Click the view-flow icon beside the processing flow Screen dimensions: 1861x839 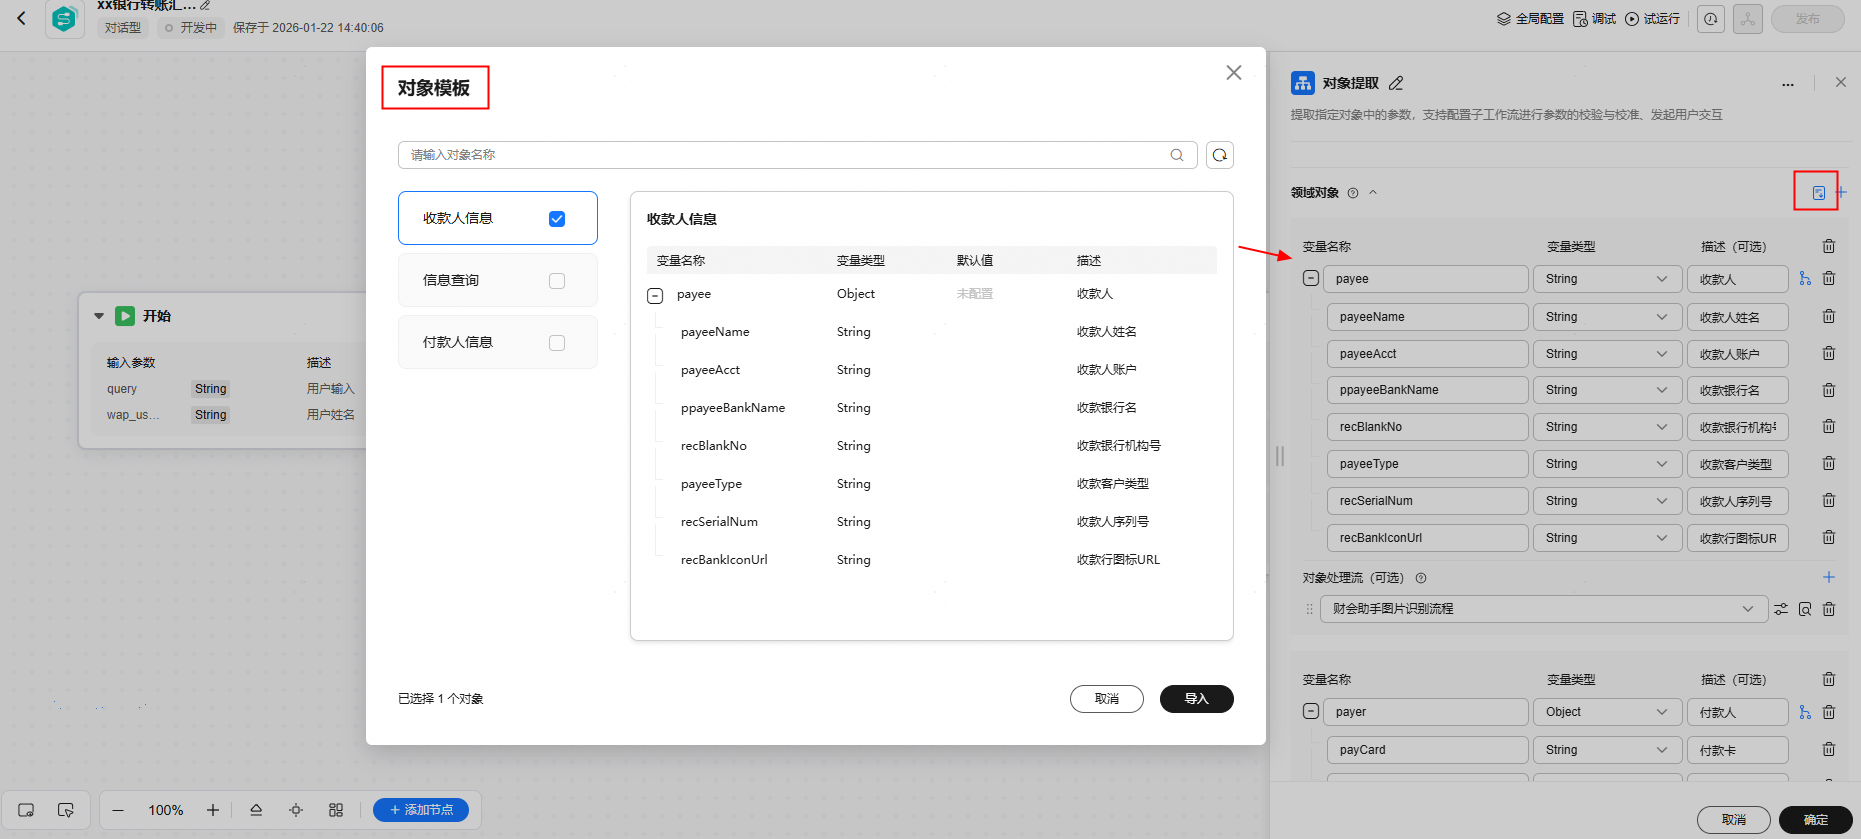(1805, 609)
